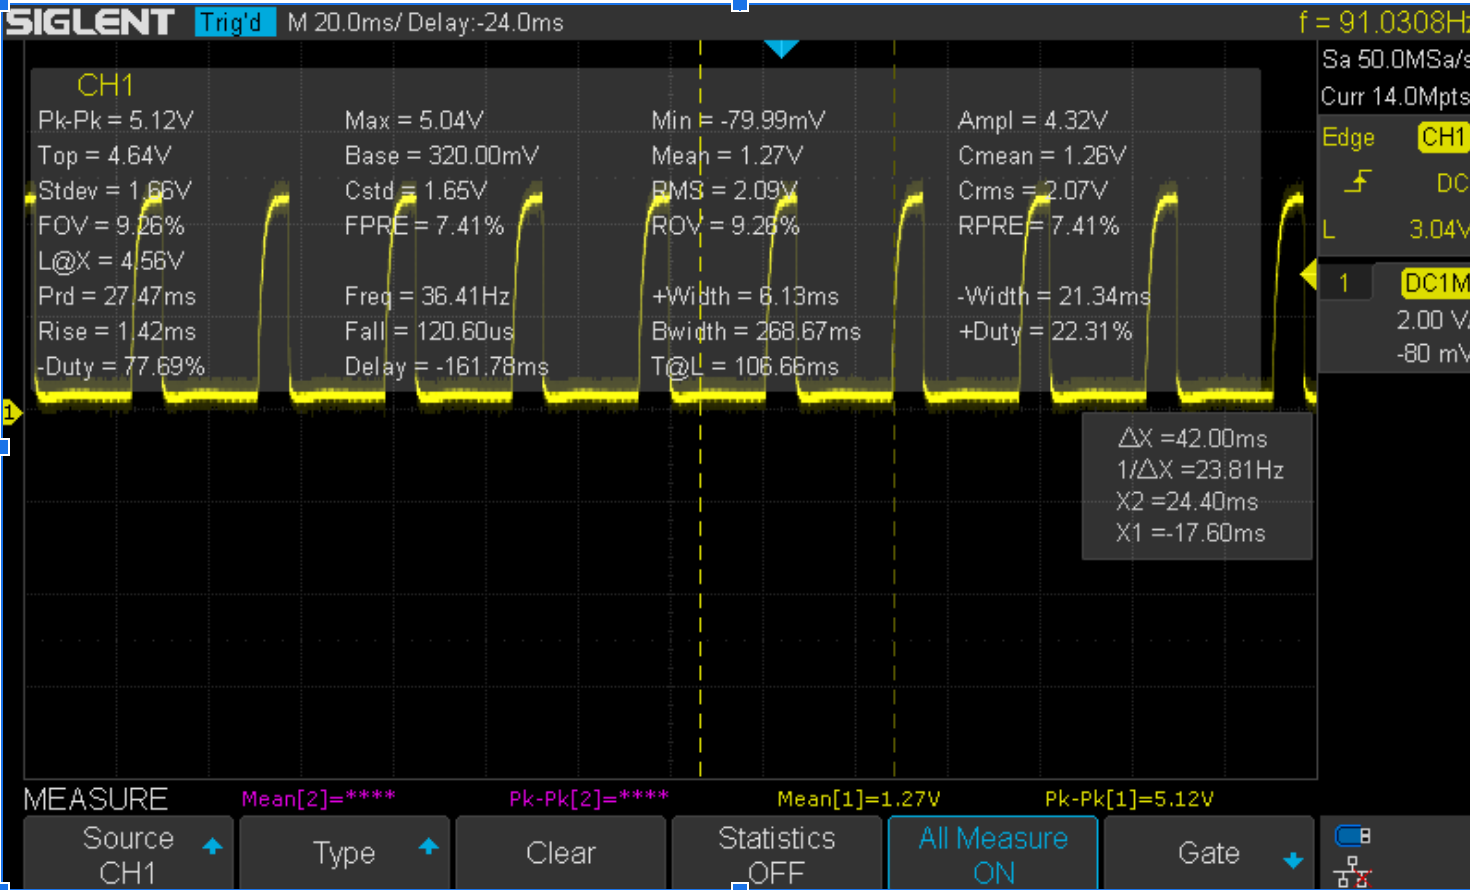This screenshot has width=1470, height=890.
Task: Click the Pk-Pk[1]=5.12V bottom readout
Action: [1129, 798]
